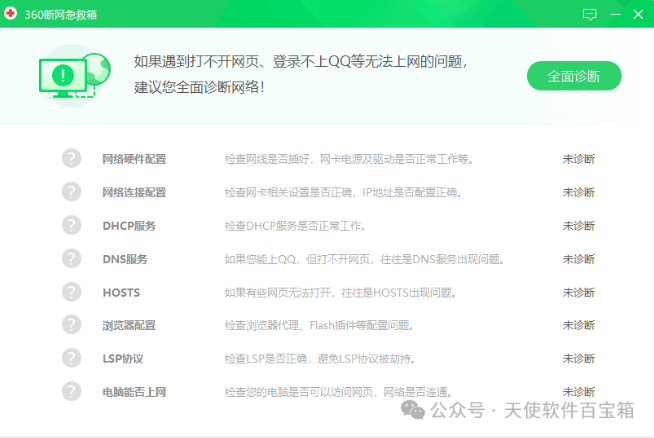The image size is (654, 438).
Task: Click description 检查DHCP服务是否正常工作 text
Action: (x=295, y=226)
